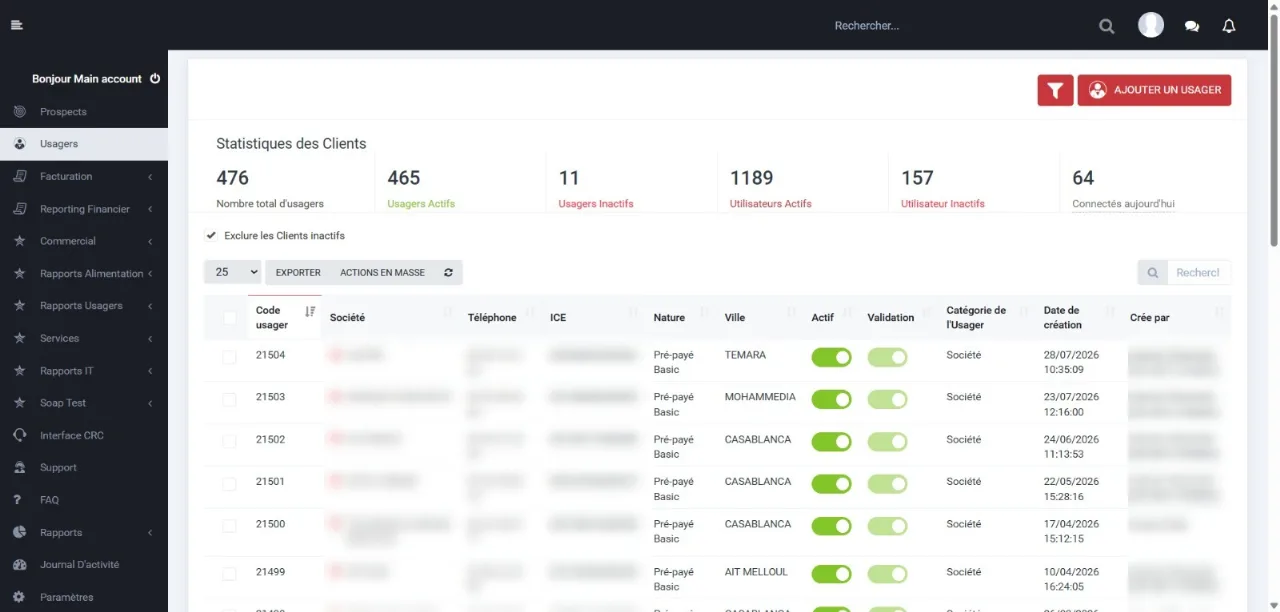Tick the select-all checkbox in table header
Screen dimensions: 1280x612
(x=229, y=318)
